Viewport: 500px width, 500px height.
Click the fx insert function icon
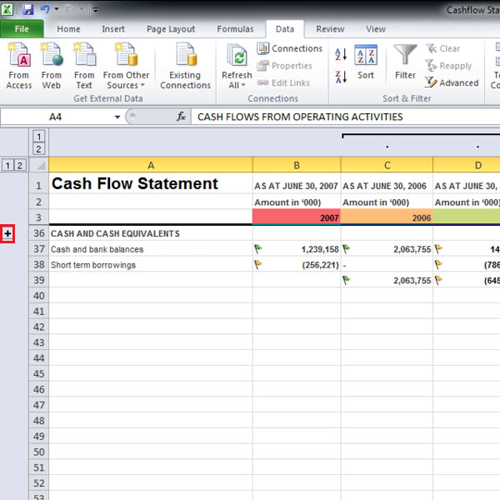pyautogui.click(x=181, y=117)
